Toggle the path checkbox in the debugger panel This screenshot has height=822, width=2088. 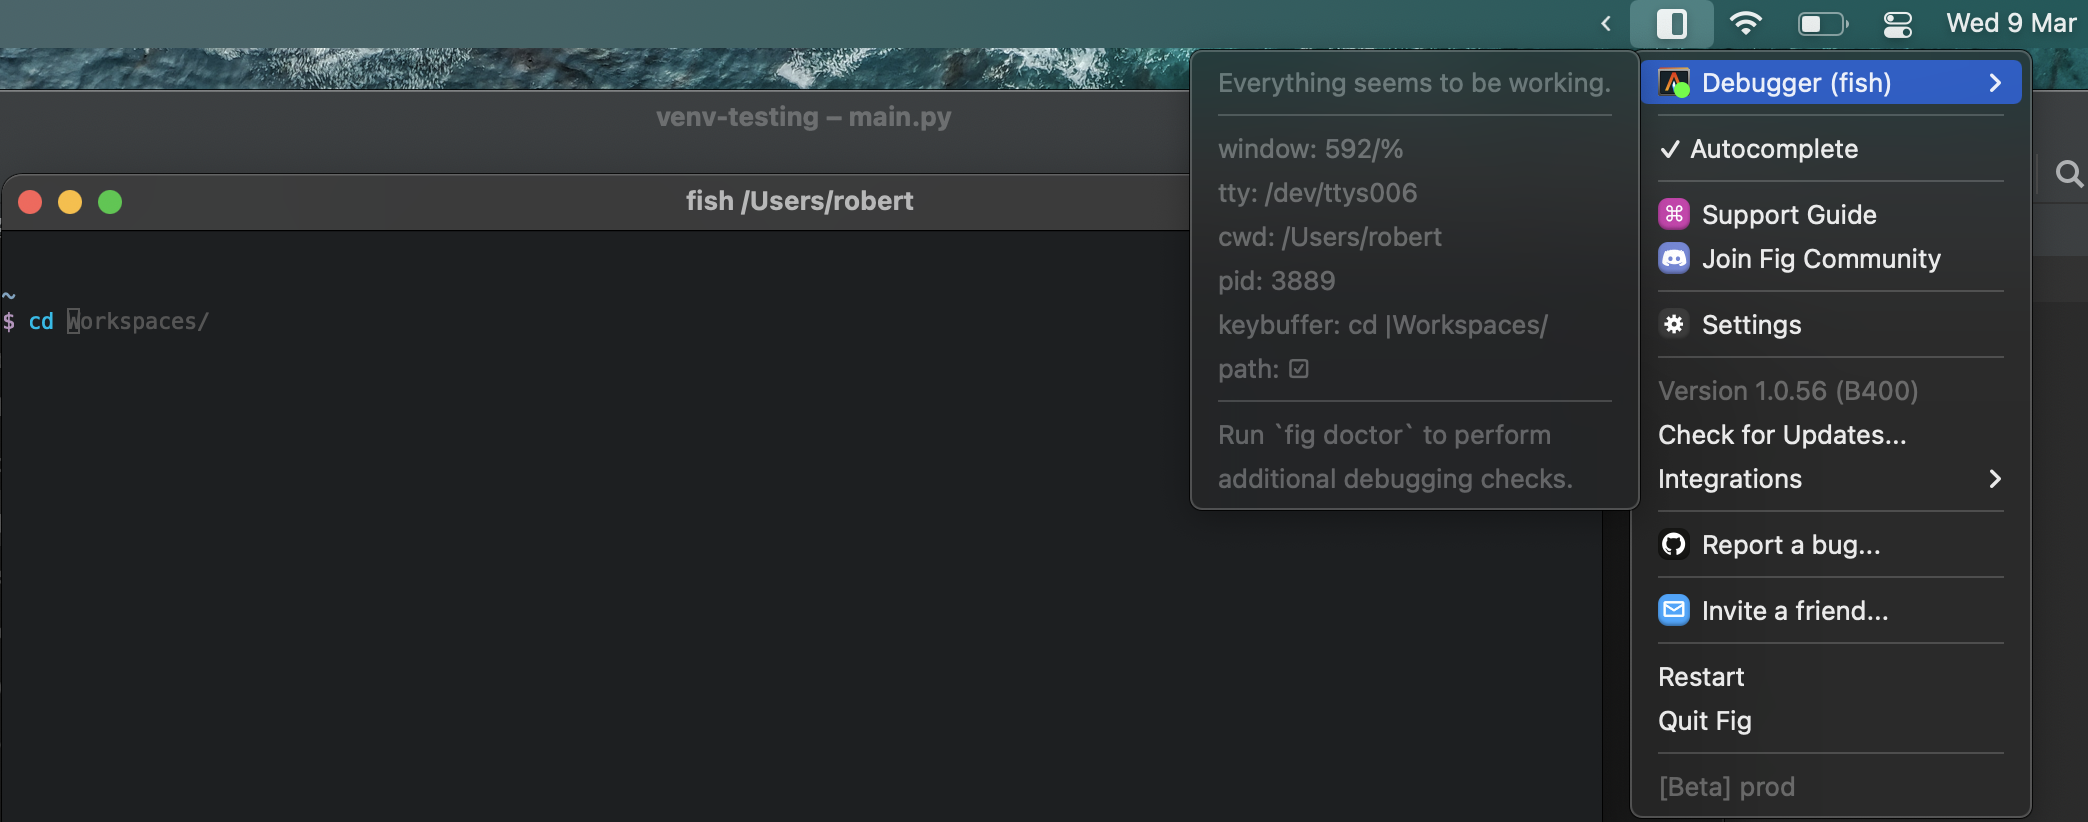pos(1297,368)
